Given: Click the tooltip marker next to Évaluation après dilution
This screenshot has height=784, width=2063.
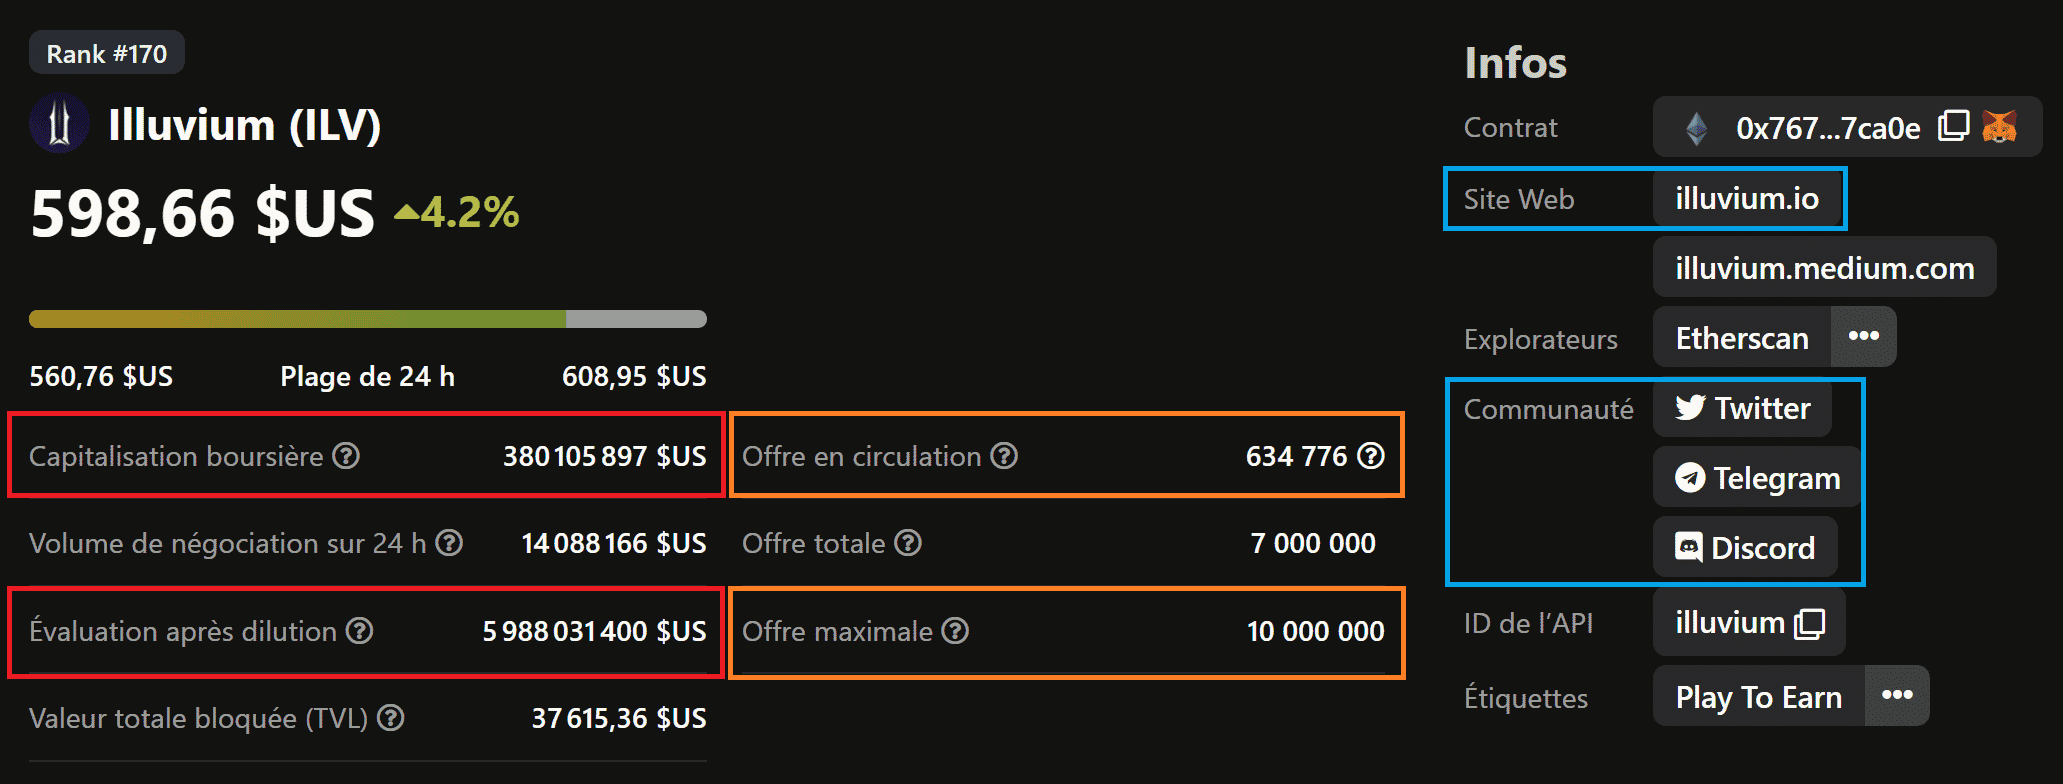Looking at the screenshot, I should [358, 632].
